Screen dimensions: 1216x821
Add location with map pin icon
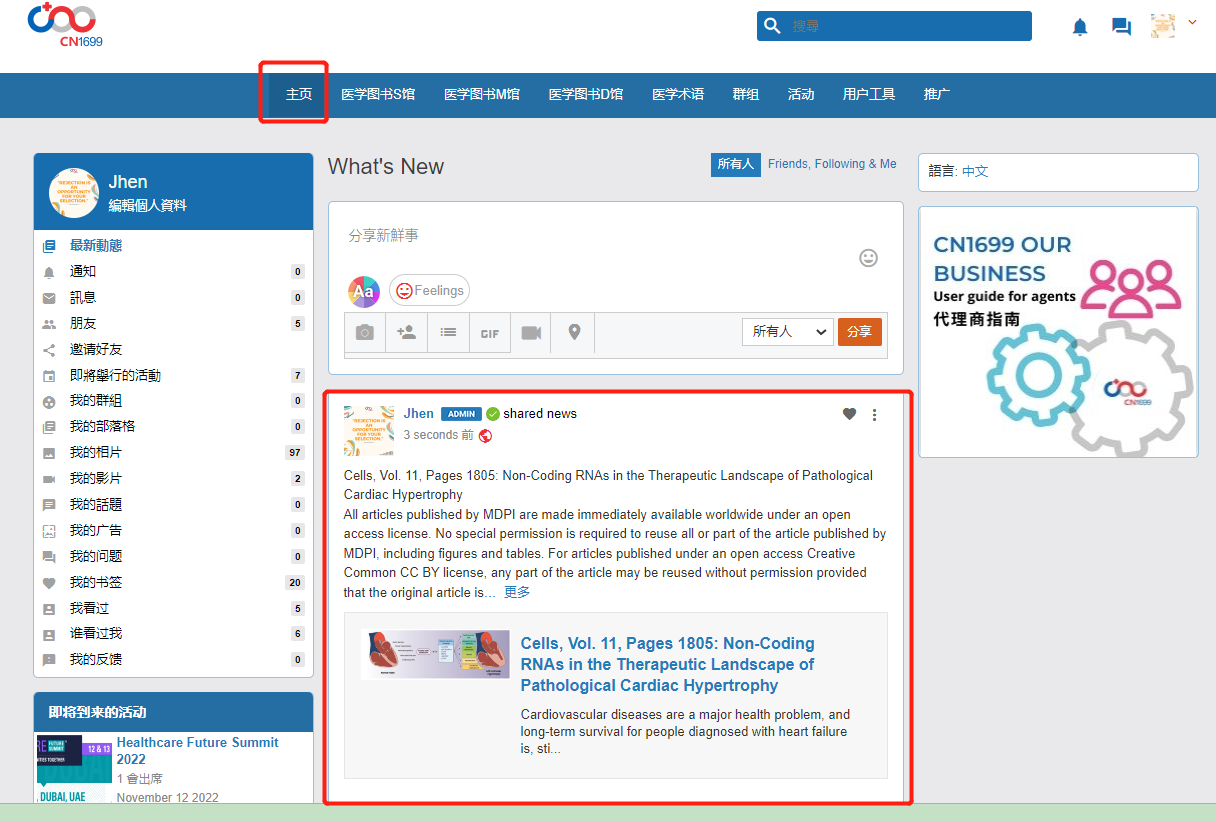(574, 333)
